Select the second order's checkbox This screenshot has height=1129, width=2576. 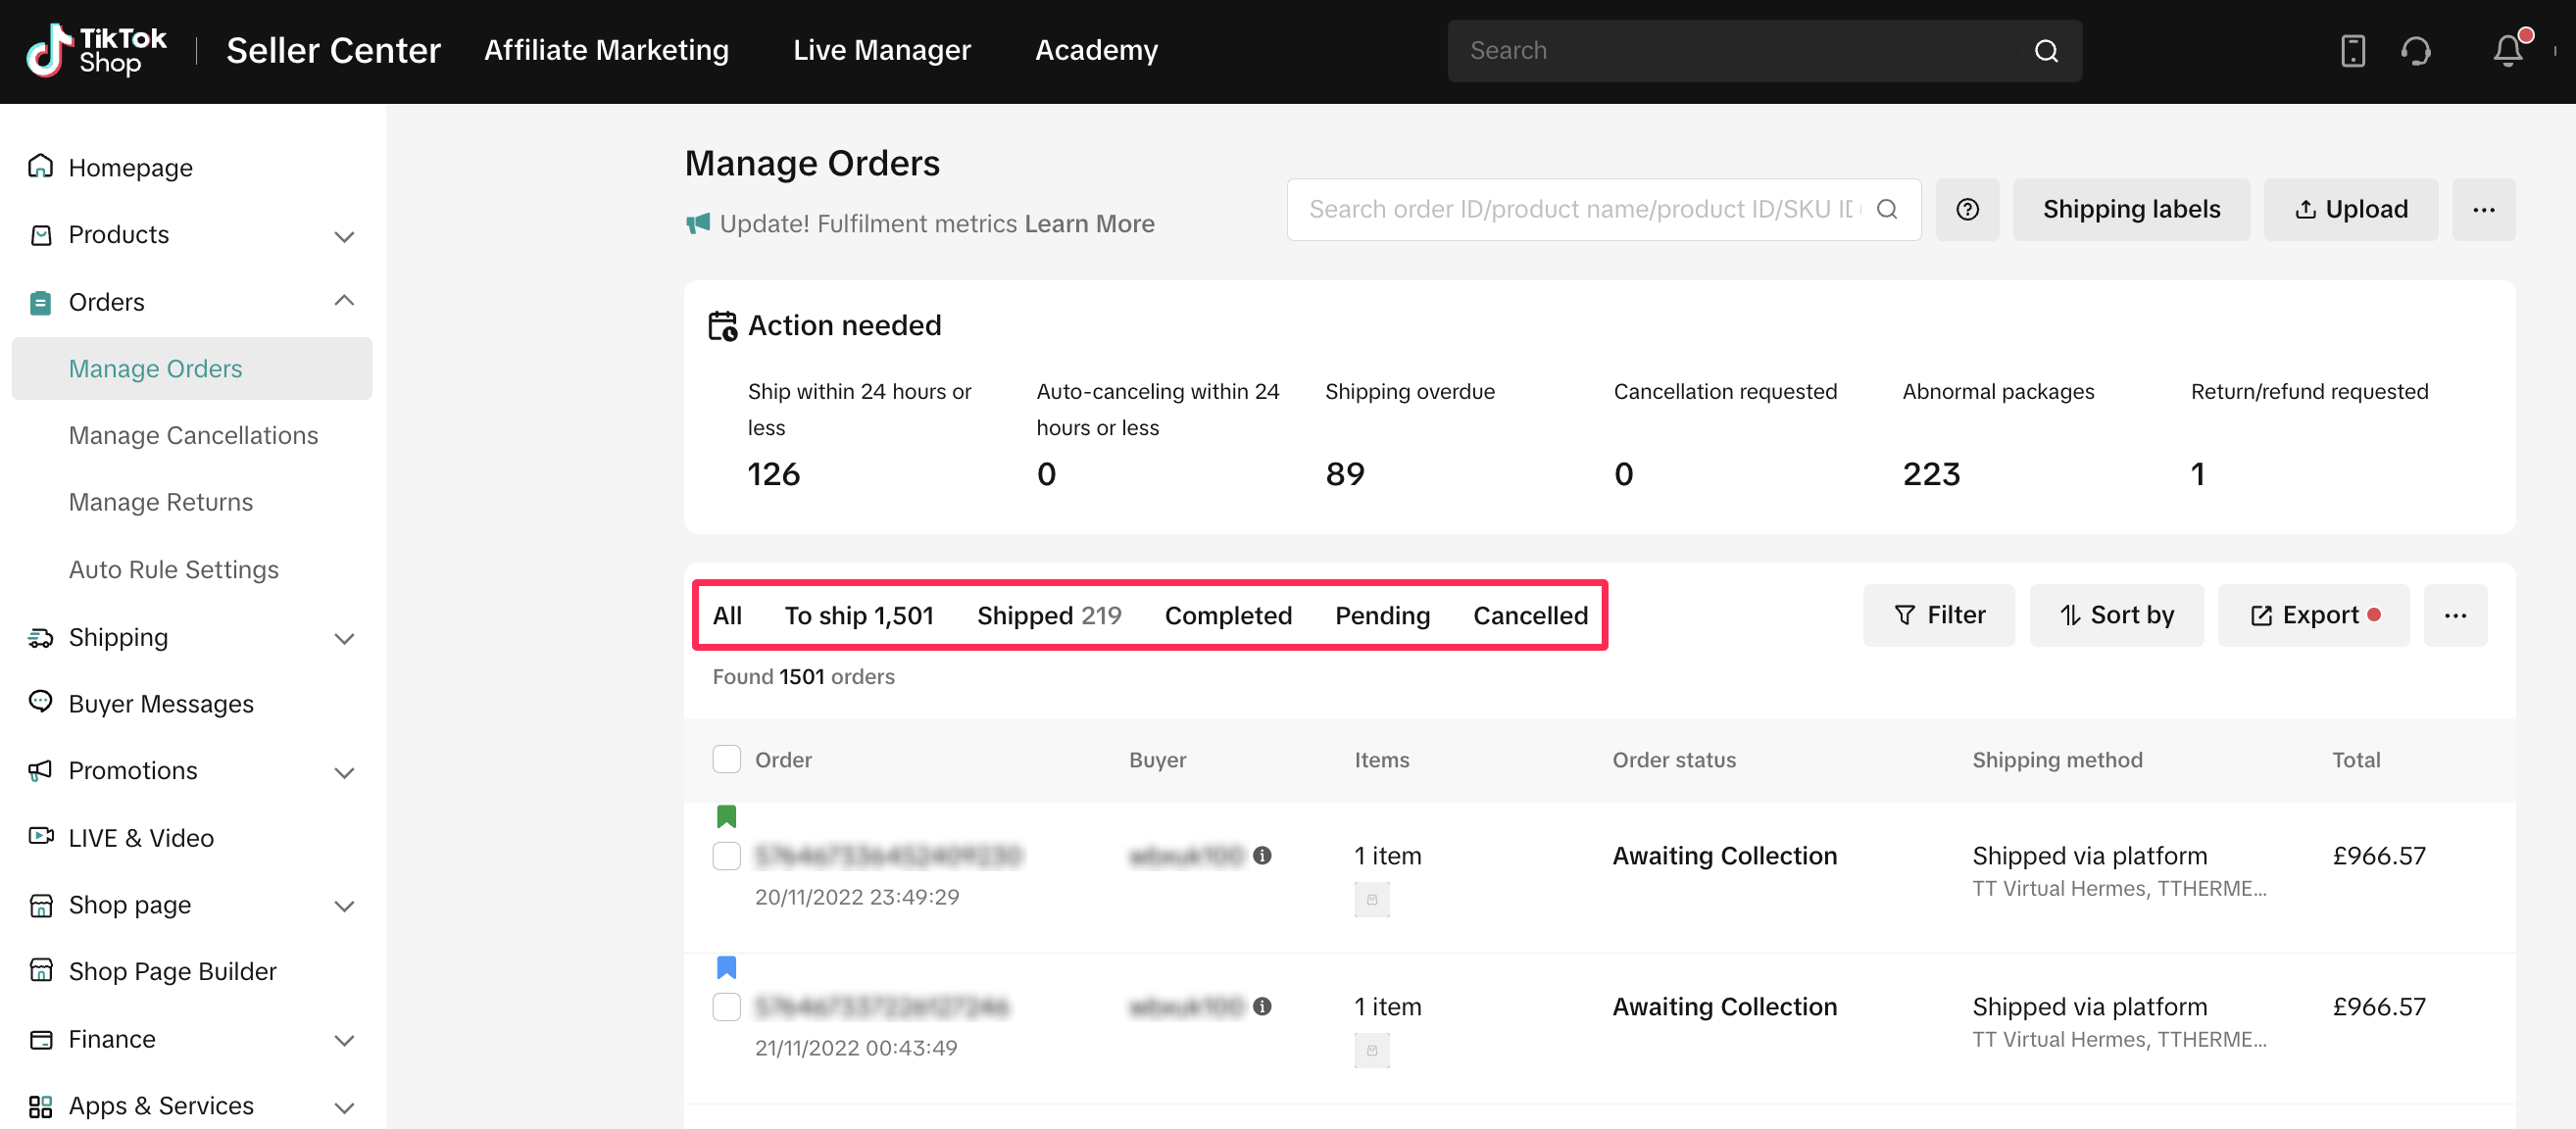[726, 1006]
